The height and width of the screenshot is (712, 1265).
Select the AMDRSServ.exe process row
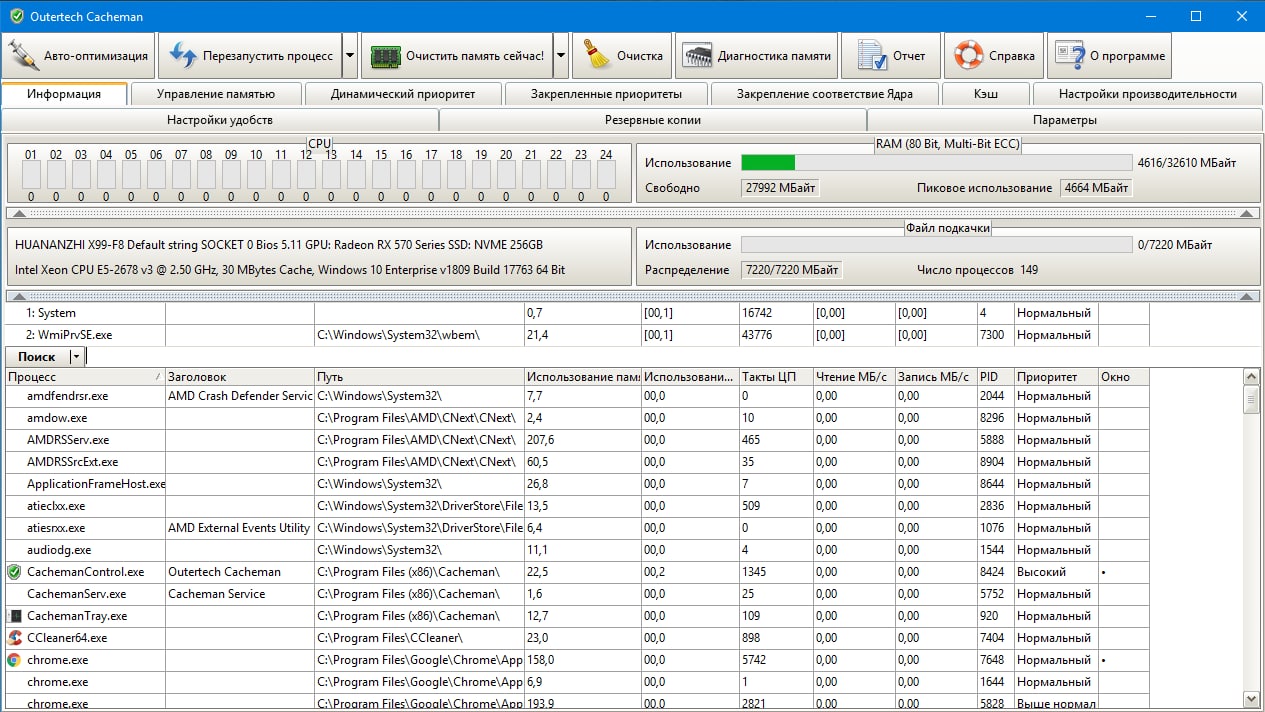(577, 440)
